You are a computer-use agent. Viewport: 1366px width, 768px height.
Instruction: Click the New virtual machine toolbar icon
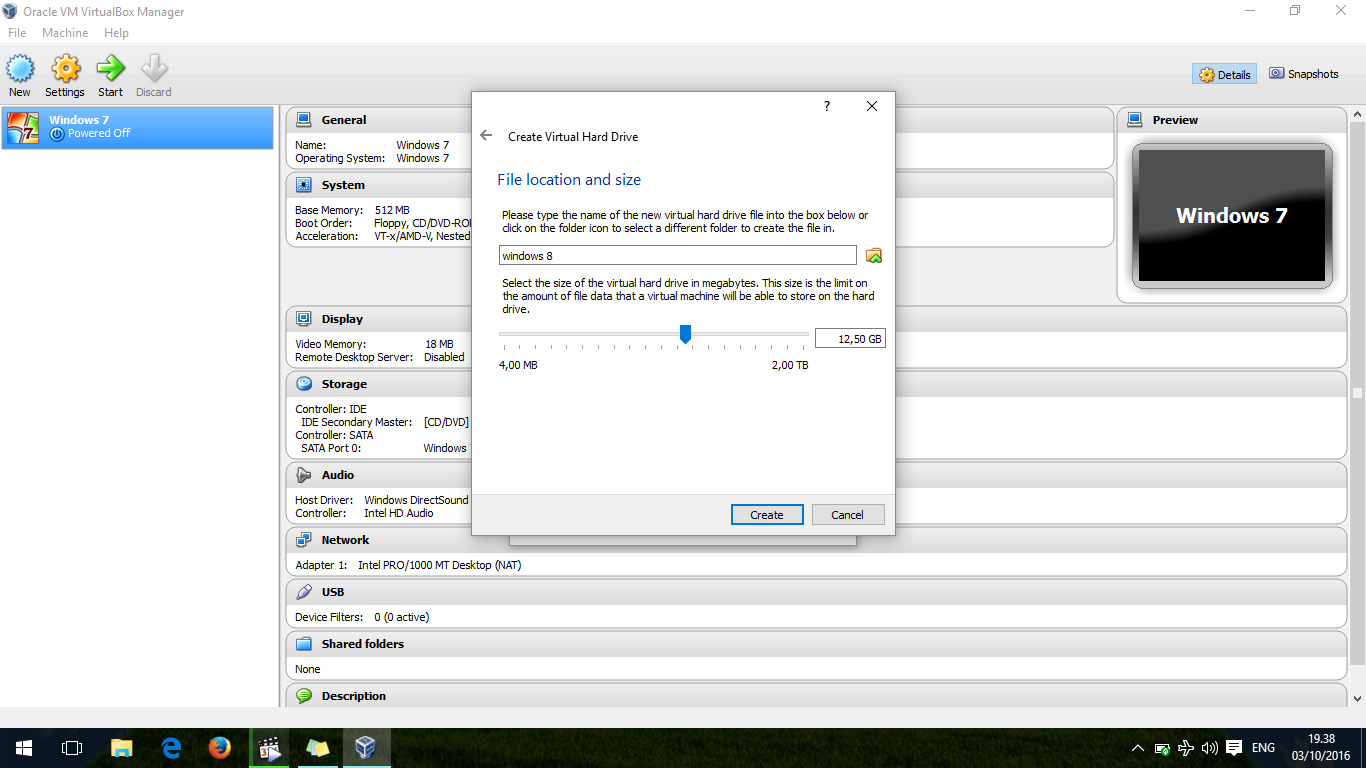coord(20,76)
